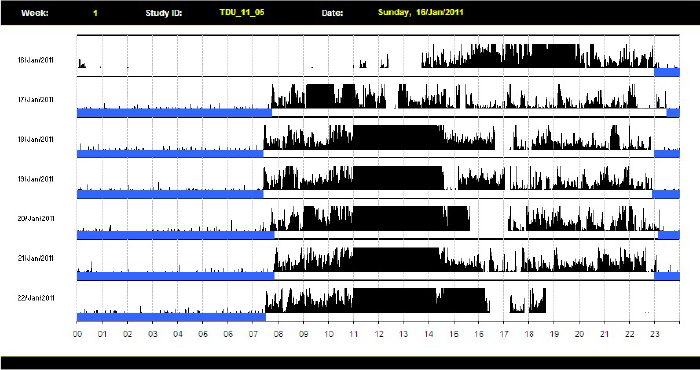700x370 pixels.
Task: Select the 20/Jan/2011 row label
Action: 36,219
